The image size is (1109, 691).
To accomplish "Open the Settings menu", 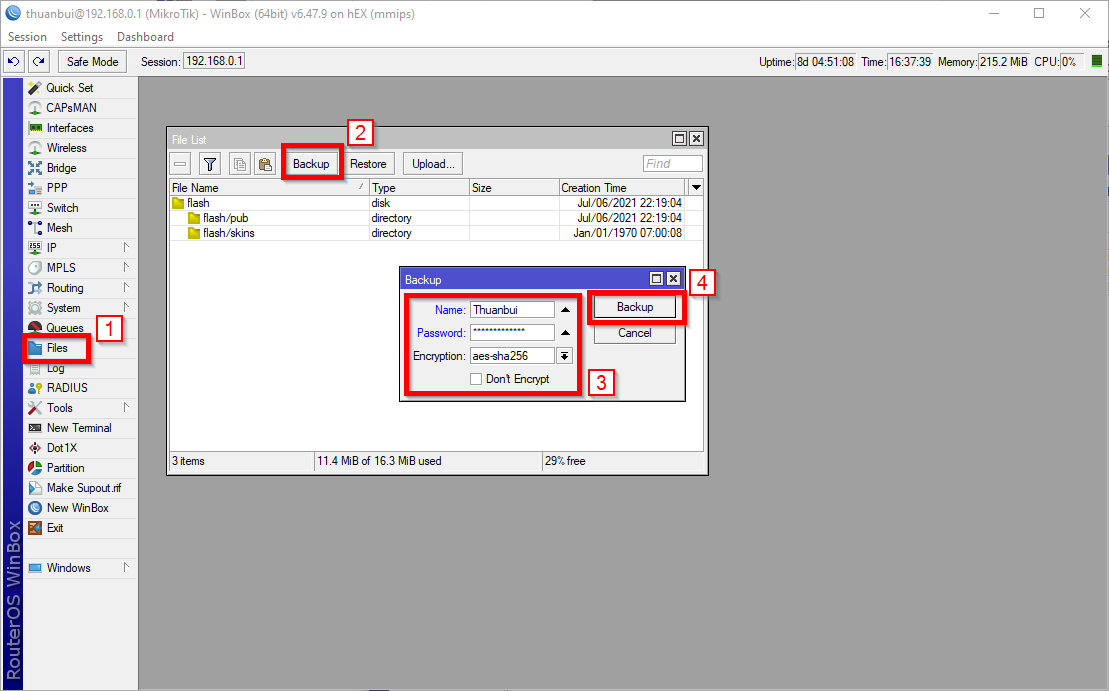I will [81, 37].
